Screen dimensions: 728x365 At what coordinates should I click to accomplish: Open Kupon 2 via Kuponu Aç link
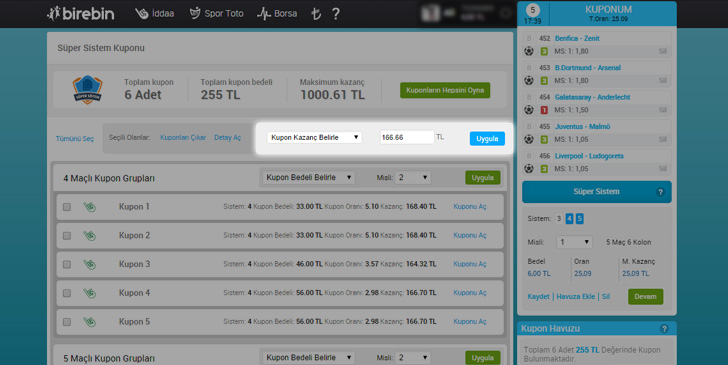(x=470, y=235)
